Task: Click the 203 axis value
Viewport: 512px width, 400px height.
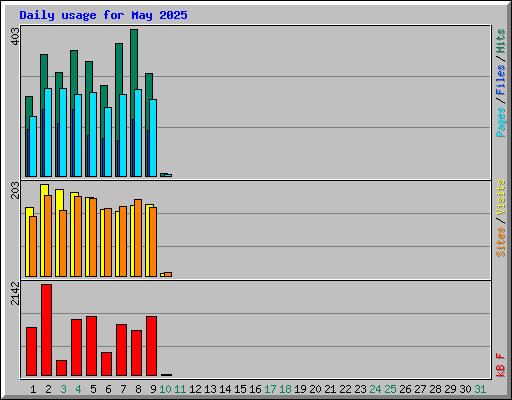Action: pos(15,190)
